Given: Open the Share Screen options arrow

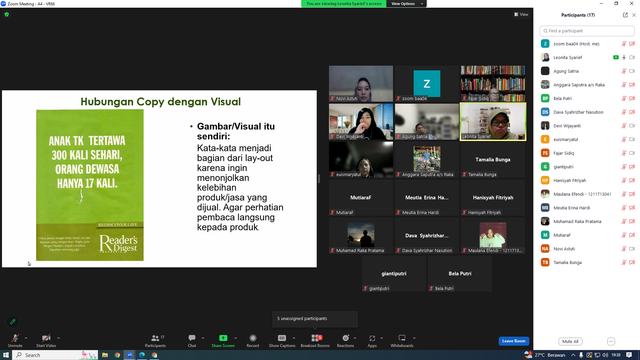Looking at the screenshot, I should click(x=236, y=338).
